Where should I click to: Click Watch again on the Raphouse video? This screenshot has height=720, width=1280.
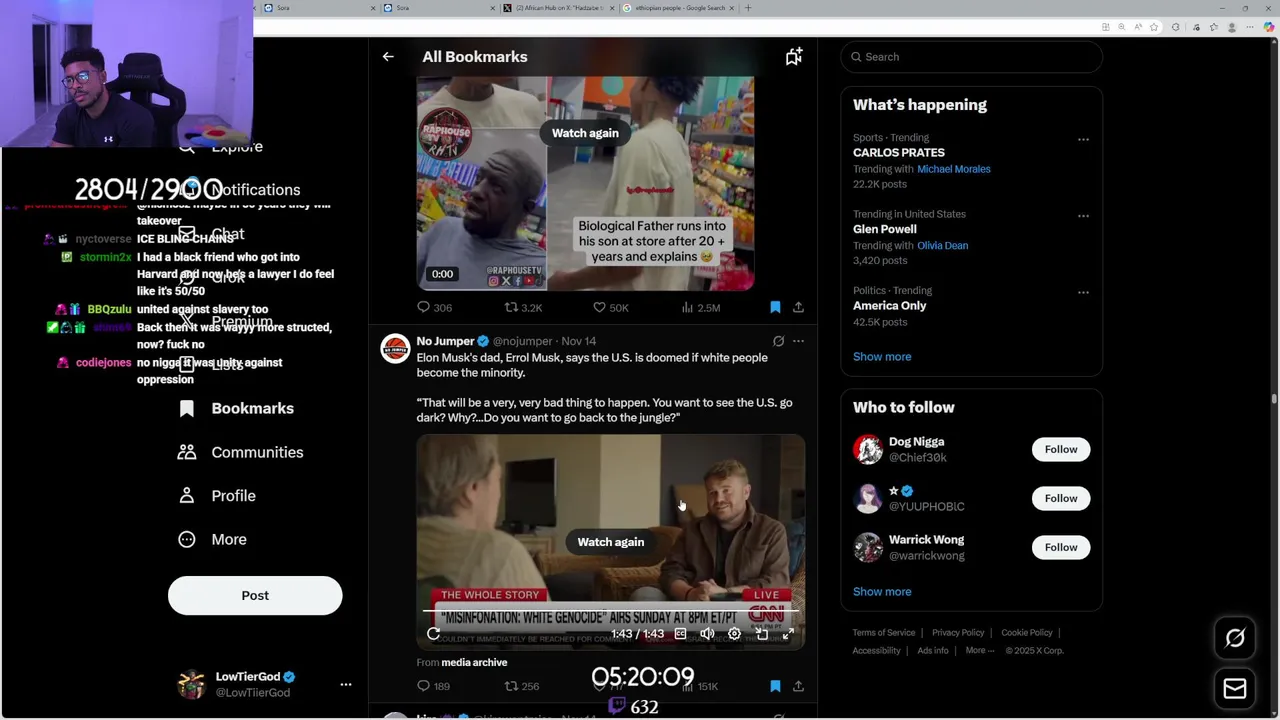(x=585, y=133)
